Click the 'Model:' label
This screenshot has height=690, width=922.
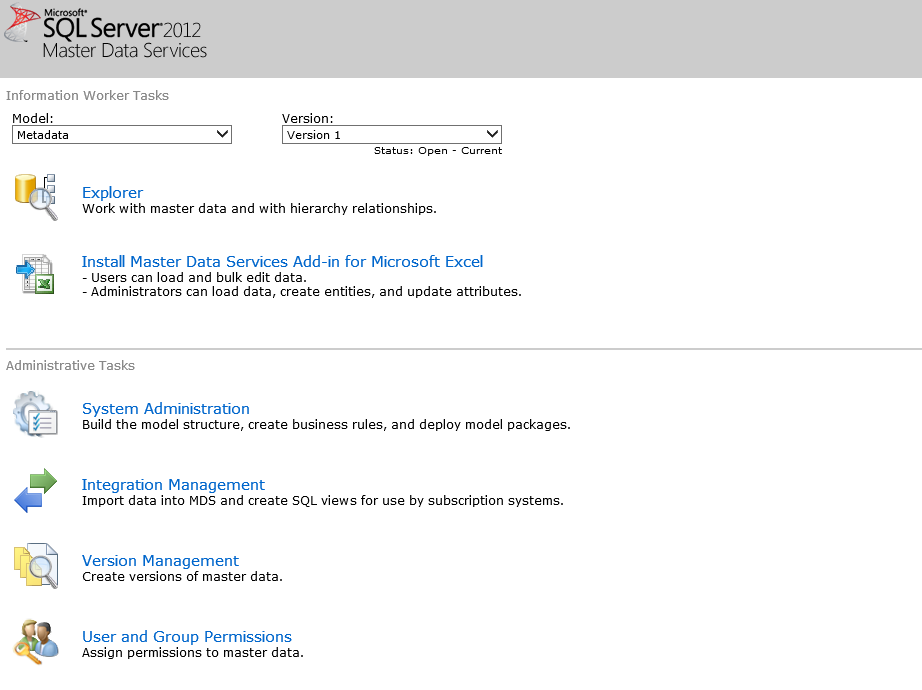click(33, 118)
